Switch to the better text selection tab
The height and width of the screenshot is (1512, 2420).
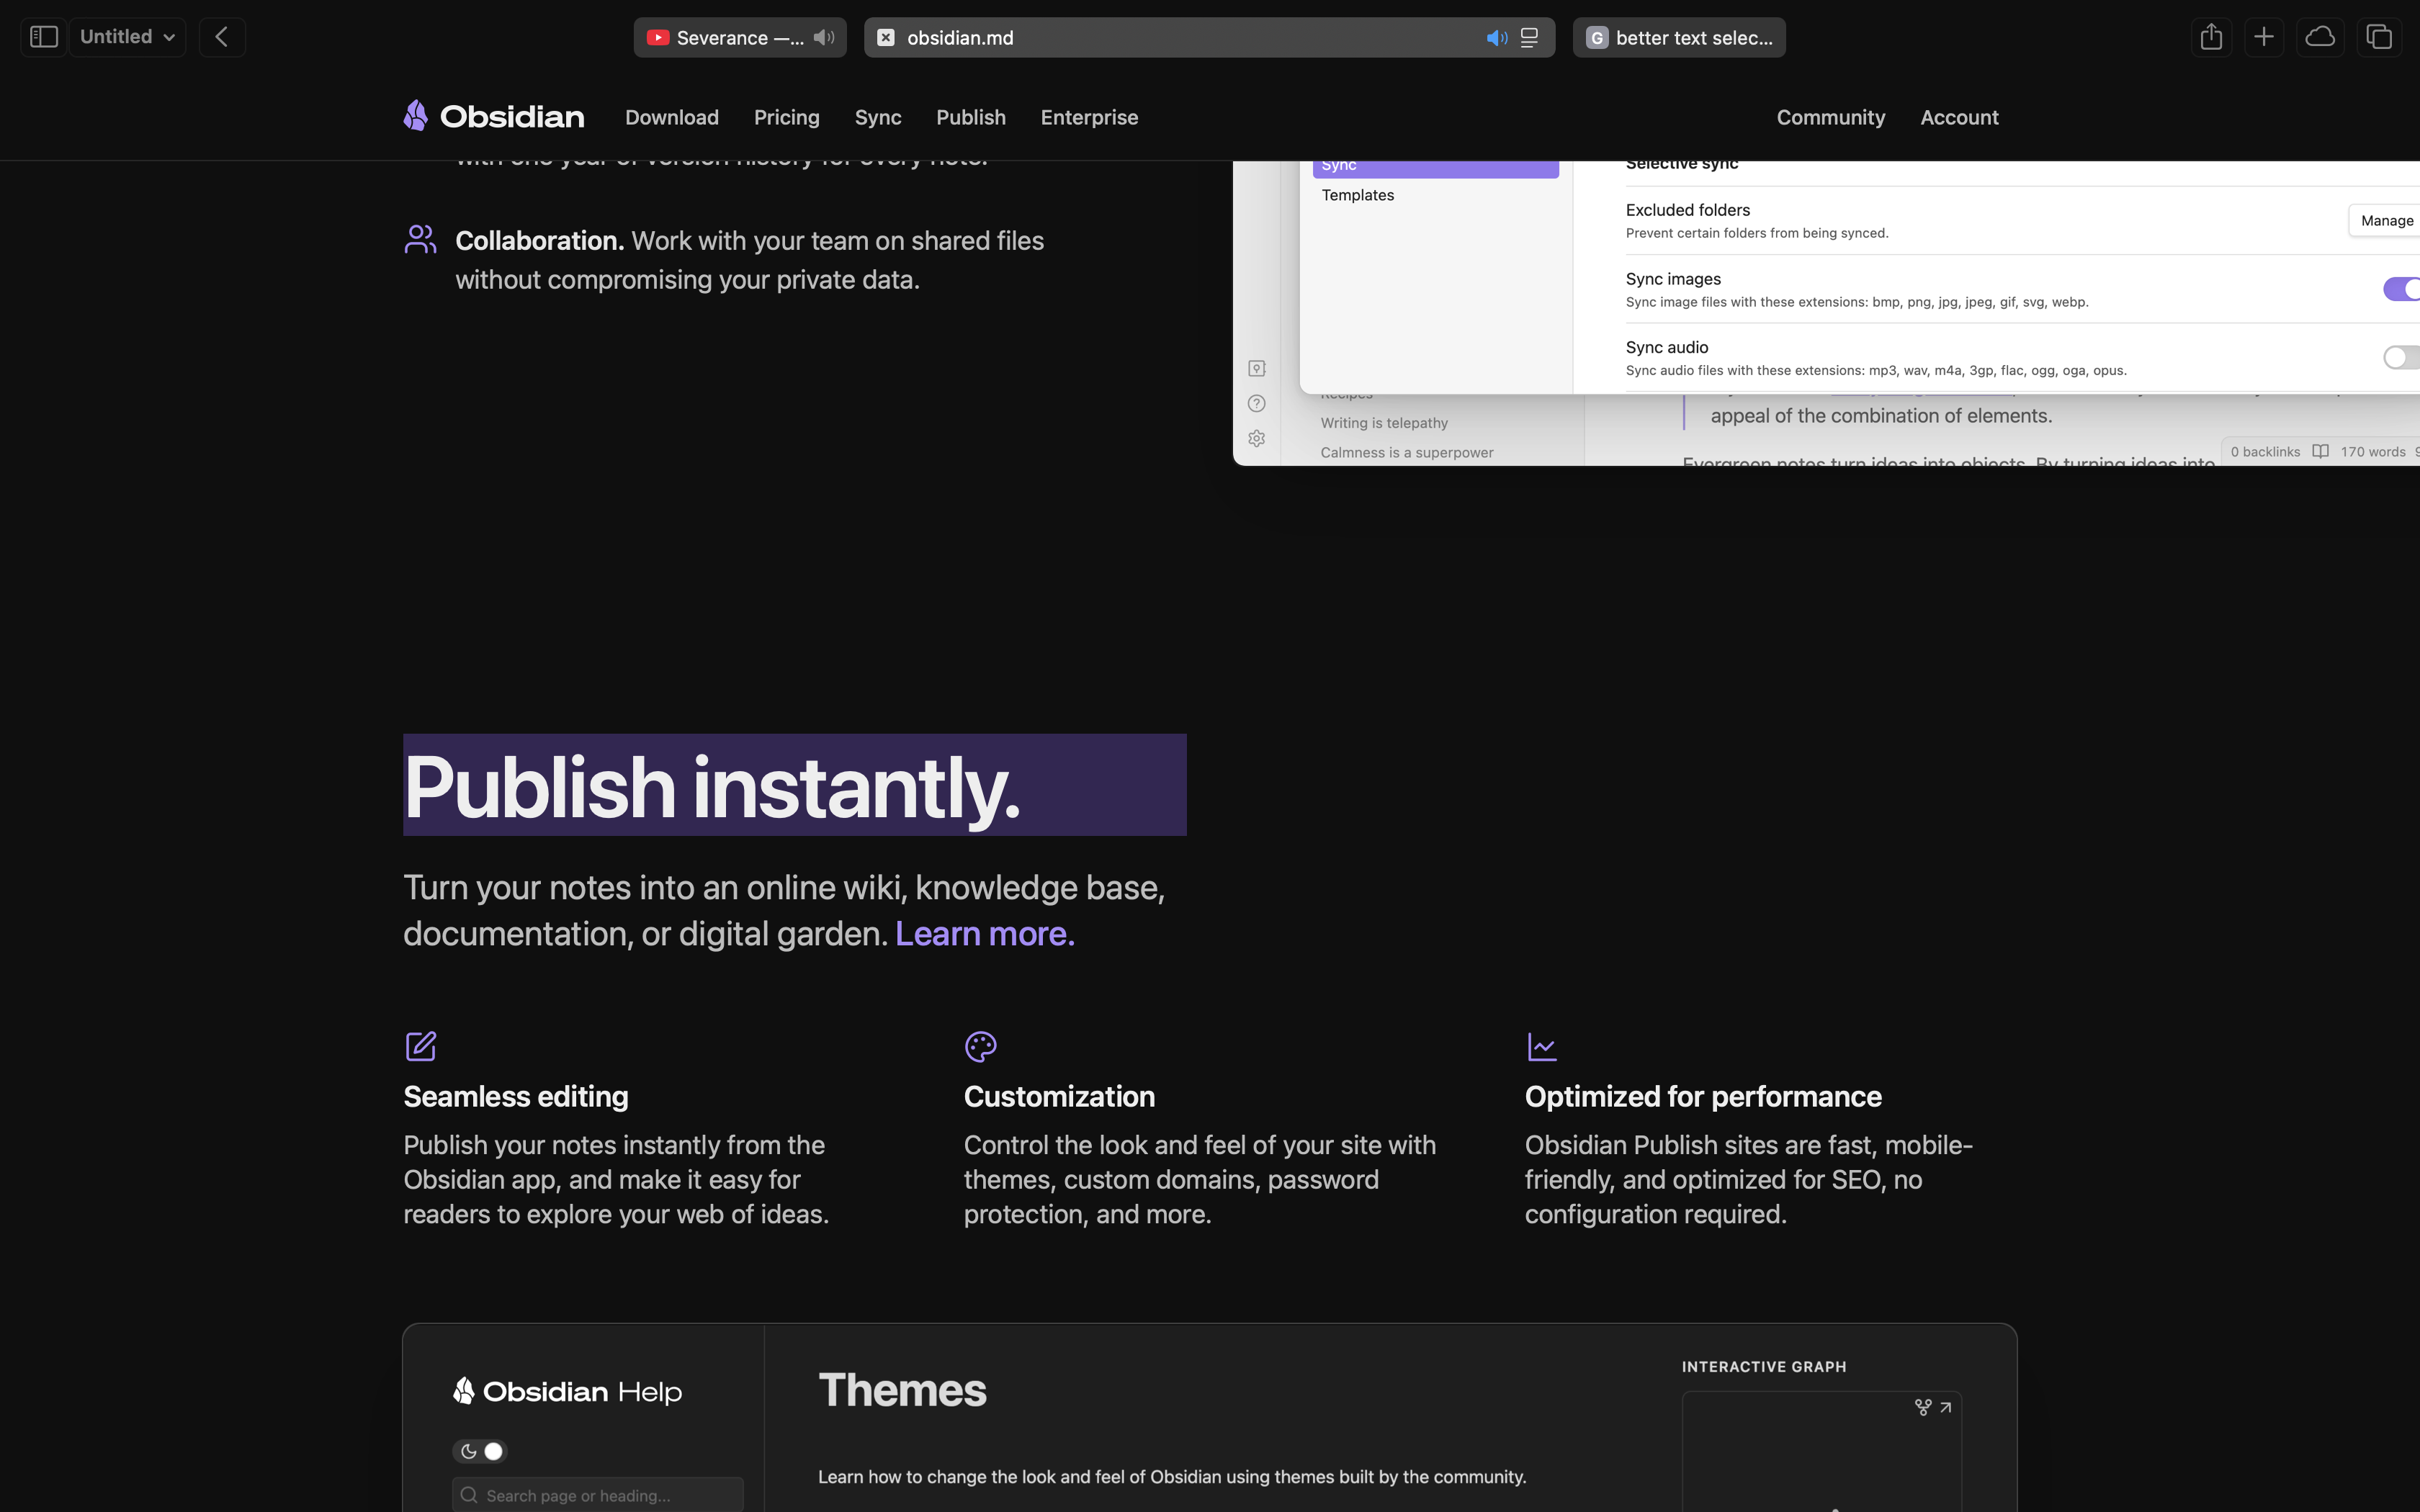(x=1680, y=38)
